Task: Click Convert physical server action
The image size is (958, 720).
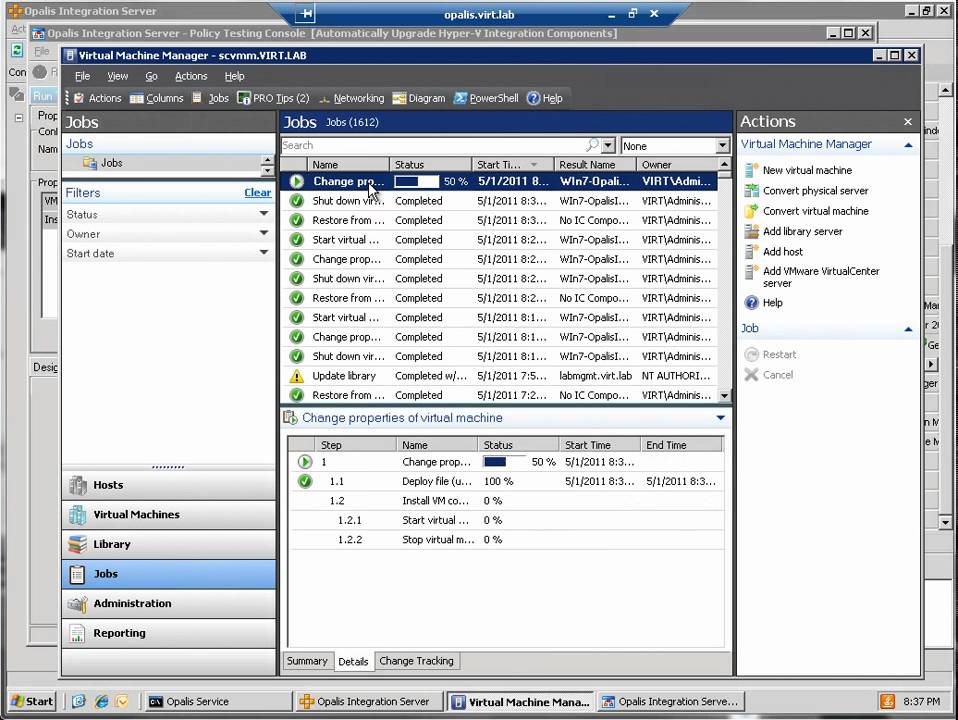Action: (806, 191)
